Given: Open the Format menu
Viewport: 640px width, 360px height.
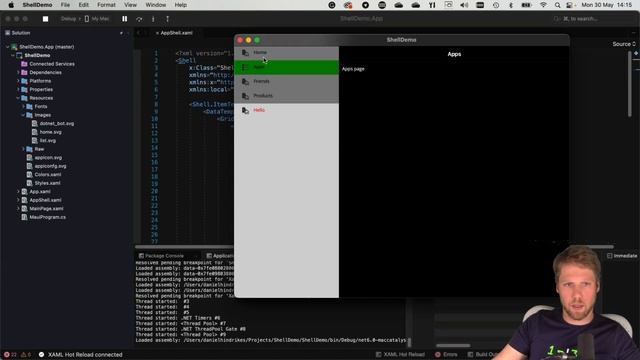Looking at the screenshot, I should [106, 5].
